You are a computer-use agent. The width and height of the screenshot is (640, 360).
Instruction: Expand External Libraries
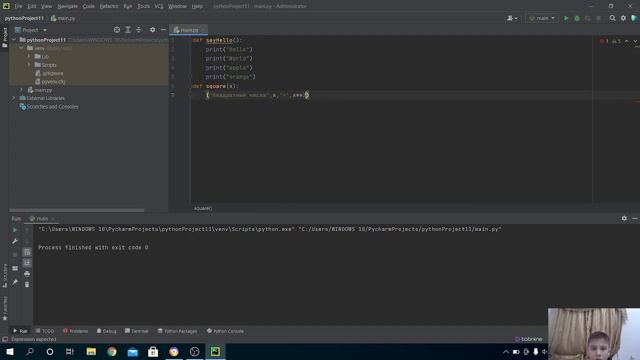point(14,98)
